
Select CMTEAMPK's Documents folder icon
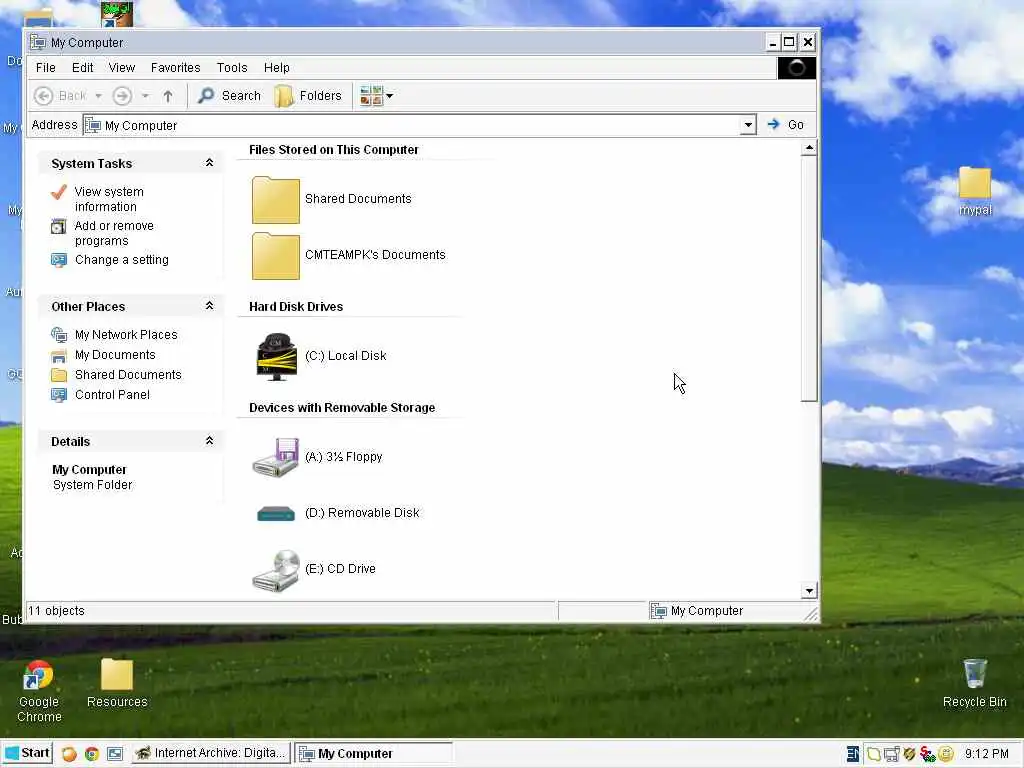[276, 256]
